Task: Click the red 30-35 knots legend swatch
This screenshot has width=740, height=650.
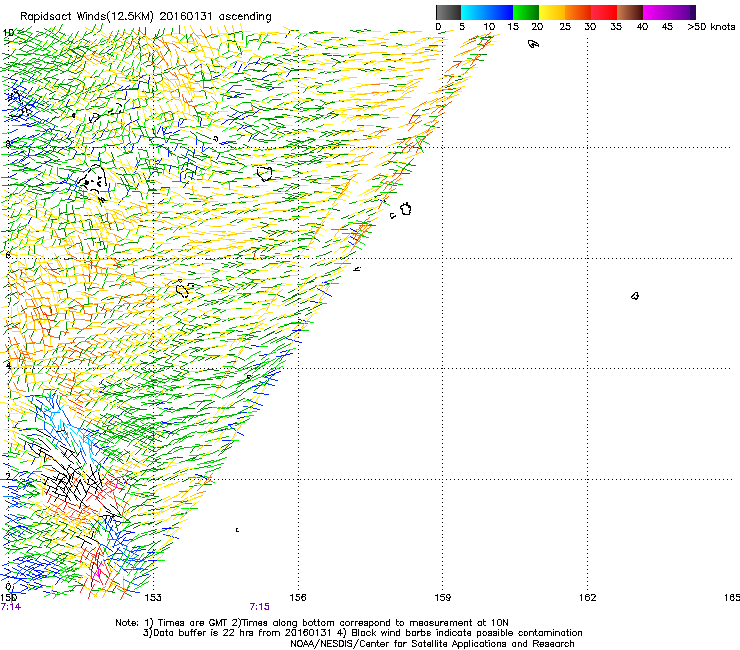Action: point(604,12)
